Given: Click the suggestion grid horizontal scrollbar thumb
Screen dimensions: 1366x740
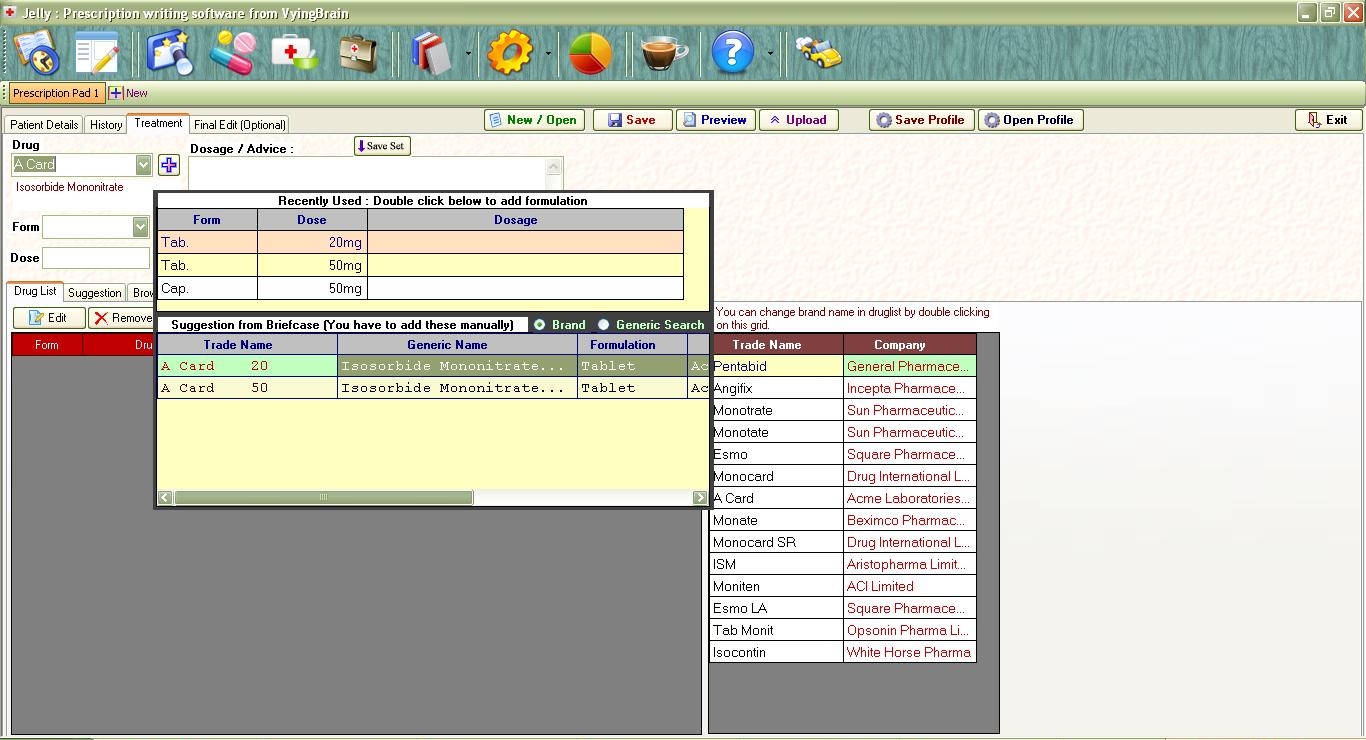Looking at the screenshot, I should tap(323, 497).
